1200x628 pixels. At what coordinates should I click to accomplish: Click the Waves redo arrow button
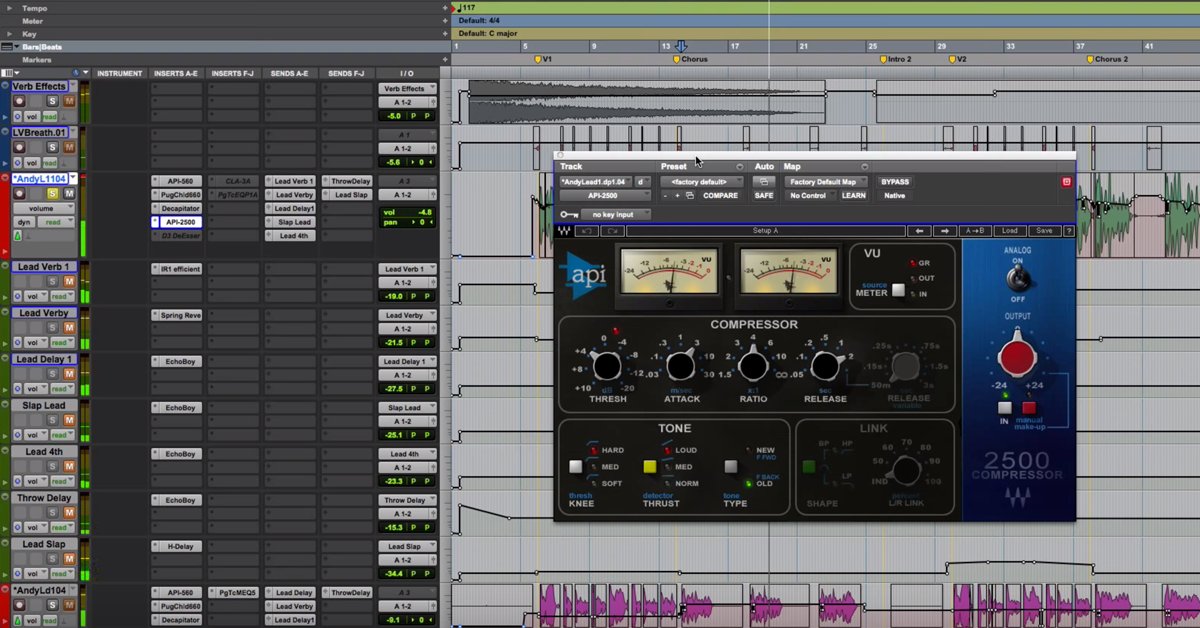pyautogui.click(x=613, y=231)
